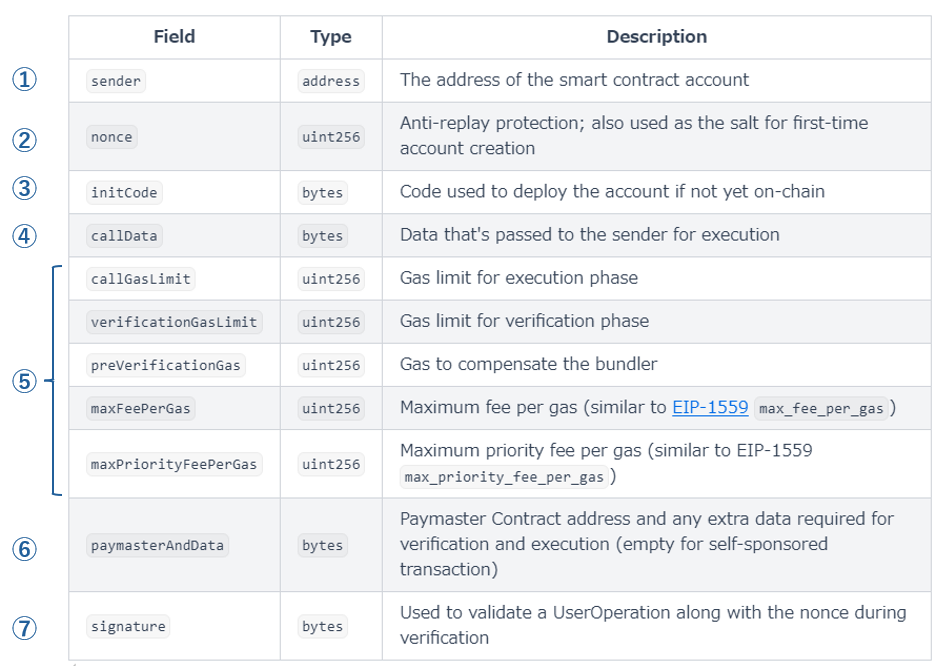Click the initCode field name

(124, 192)
